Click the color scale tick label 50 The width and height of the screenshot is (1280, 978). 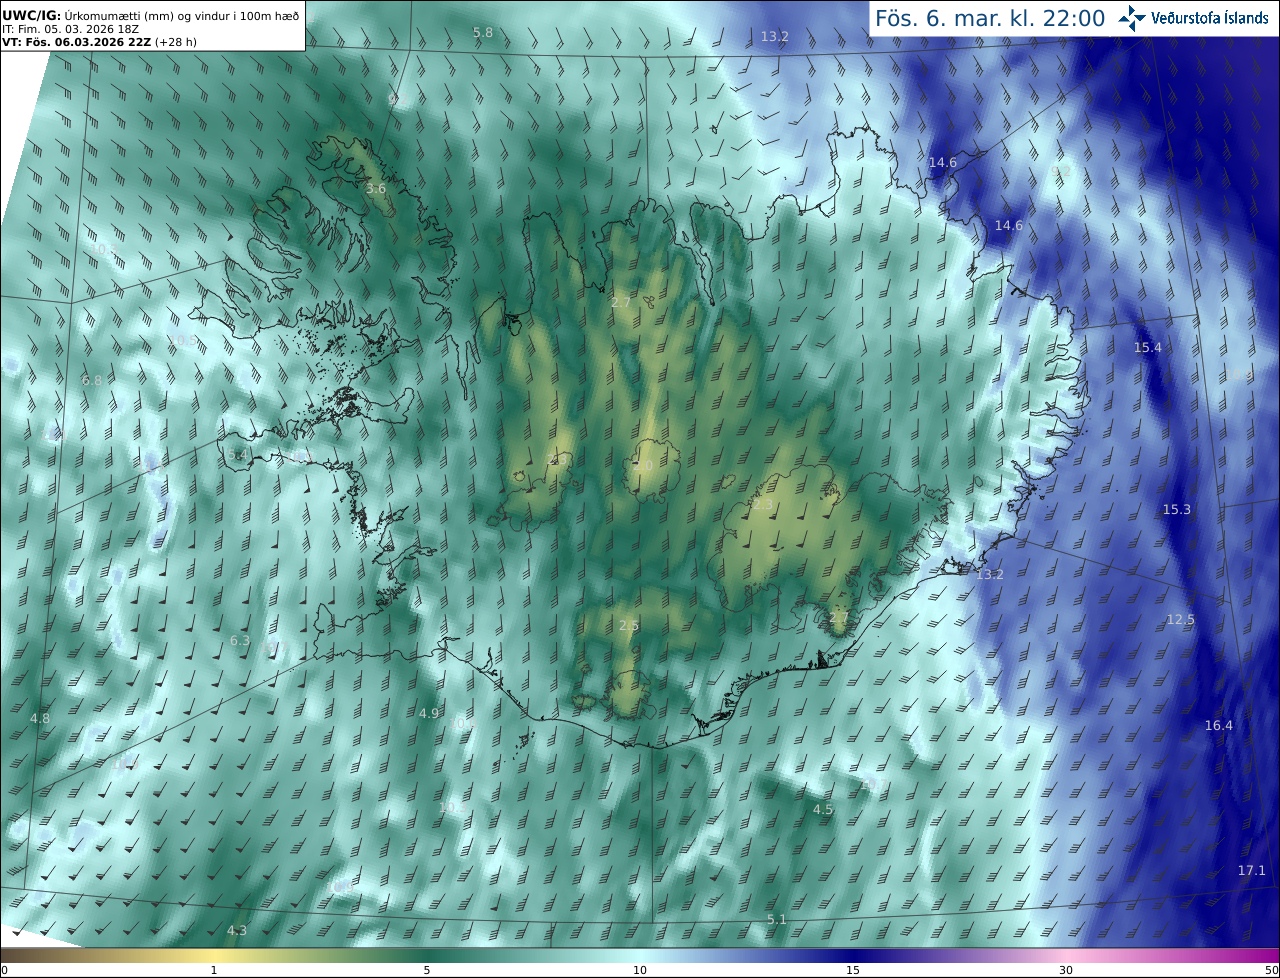(1271, 970)
